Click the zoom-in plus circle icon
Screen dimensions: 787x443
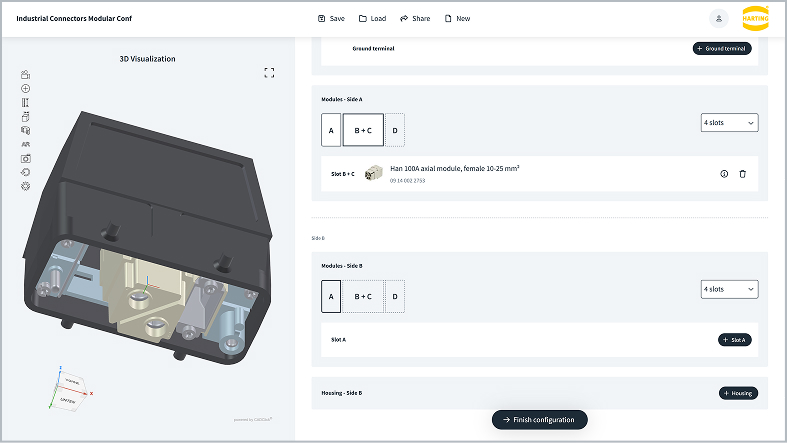click(26, 89)
